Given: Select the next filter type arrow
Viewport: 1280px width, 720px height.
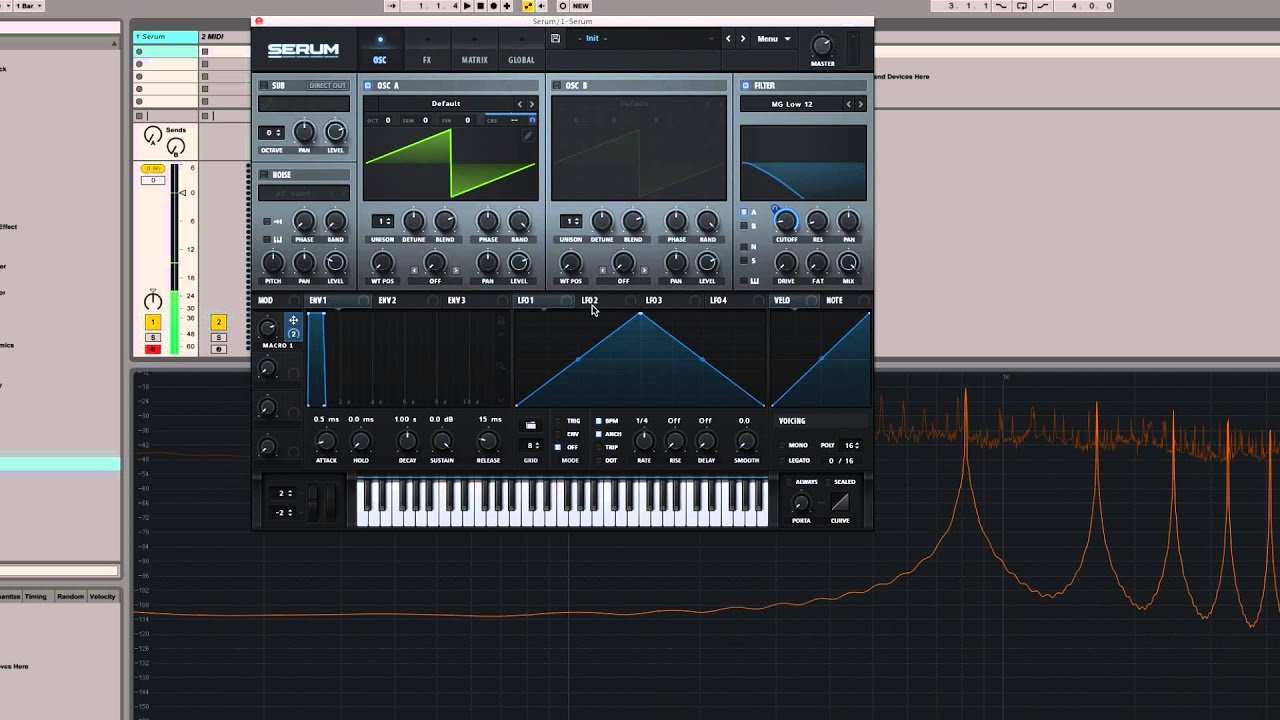Looking at the screenshot, I should click(x=860, y=104).
